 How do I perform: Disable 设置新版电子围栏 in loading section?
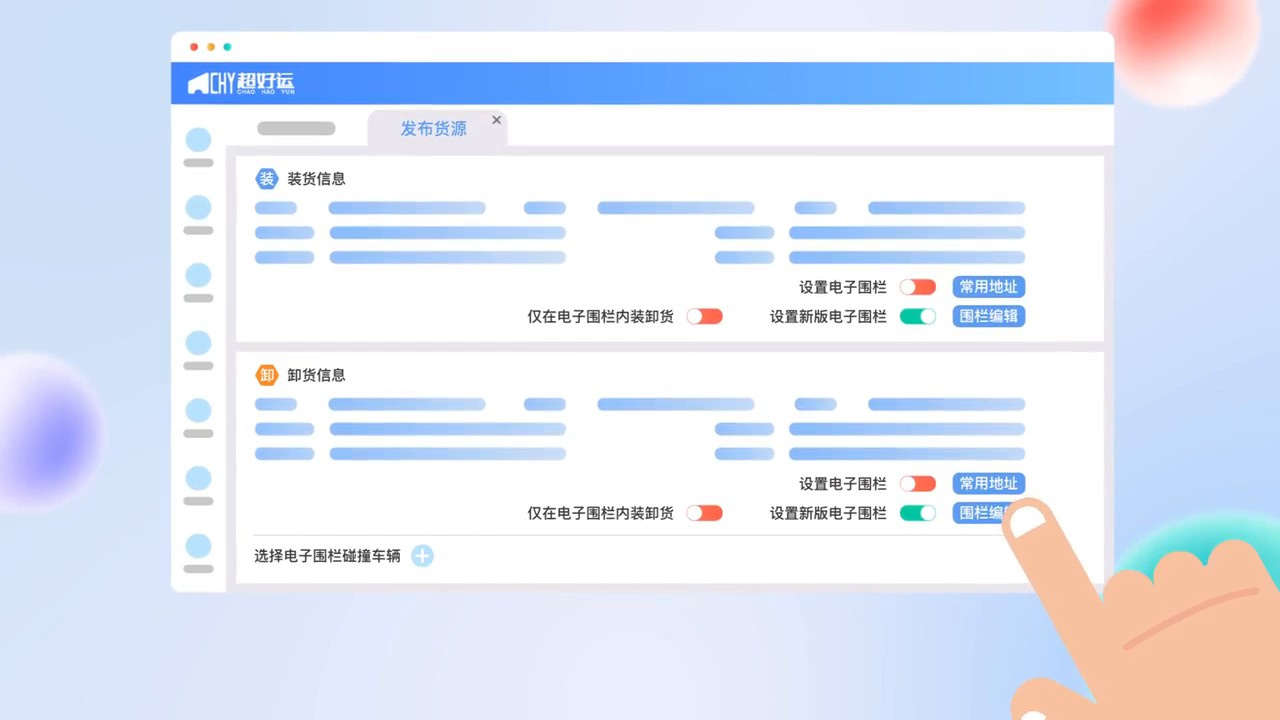[917, 316]
